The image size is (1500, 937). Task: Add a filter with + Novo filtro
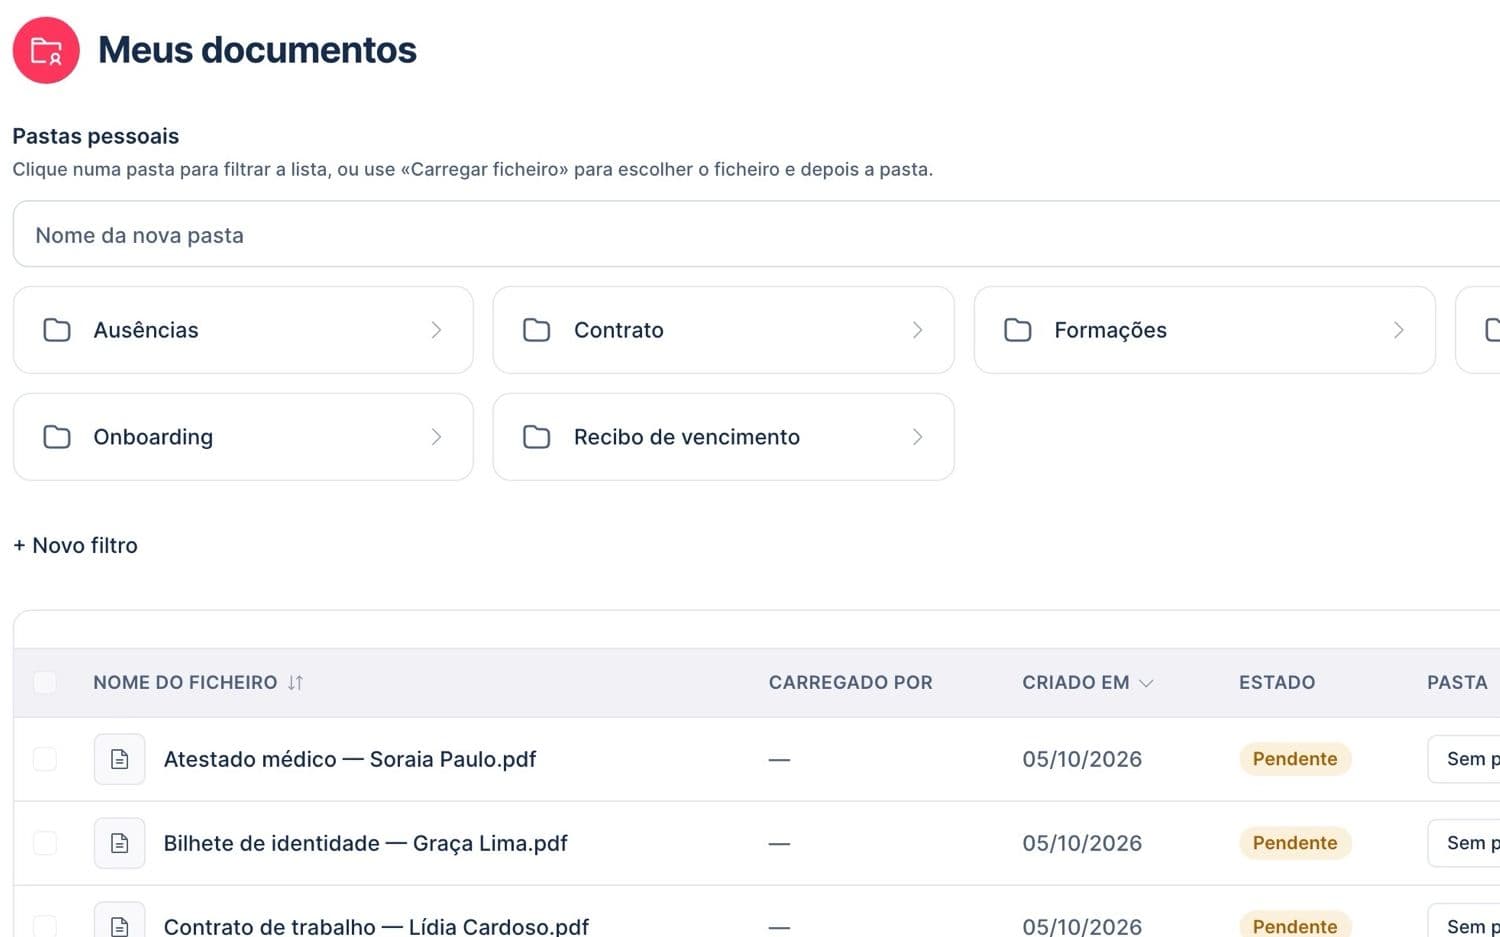click(75, 545)
